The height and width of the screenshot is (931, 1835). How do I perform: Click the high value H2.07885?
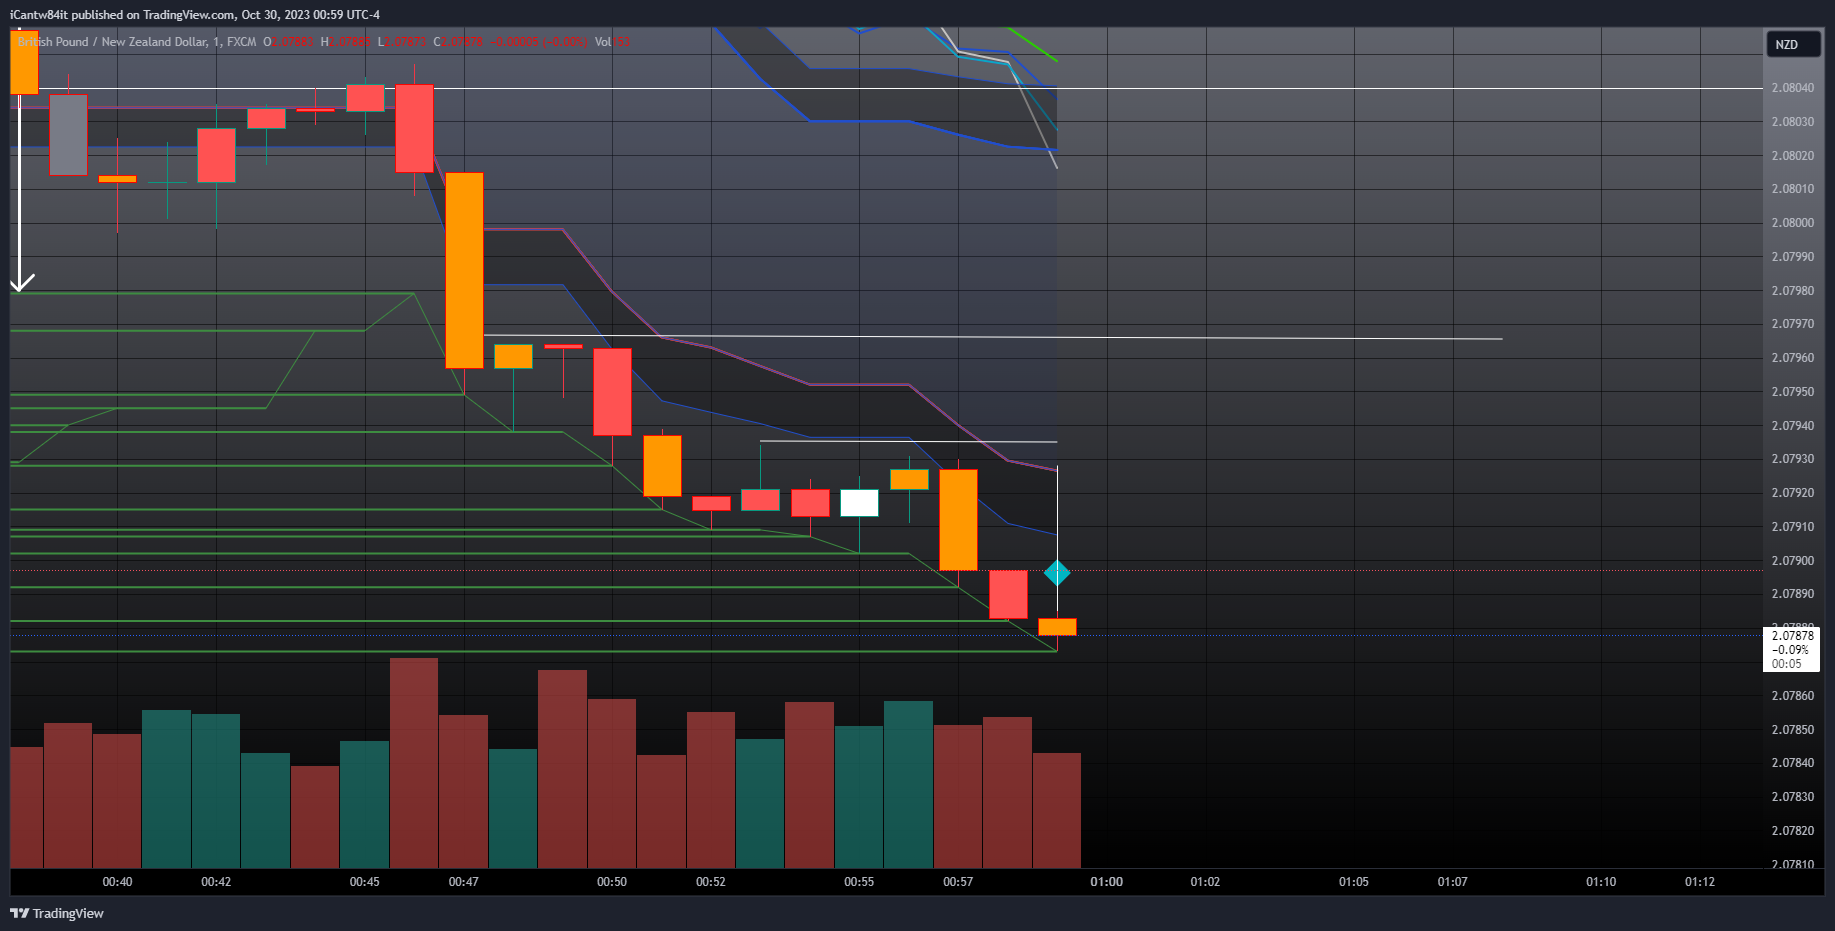pos(346,42)
